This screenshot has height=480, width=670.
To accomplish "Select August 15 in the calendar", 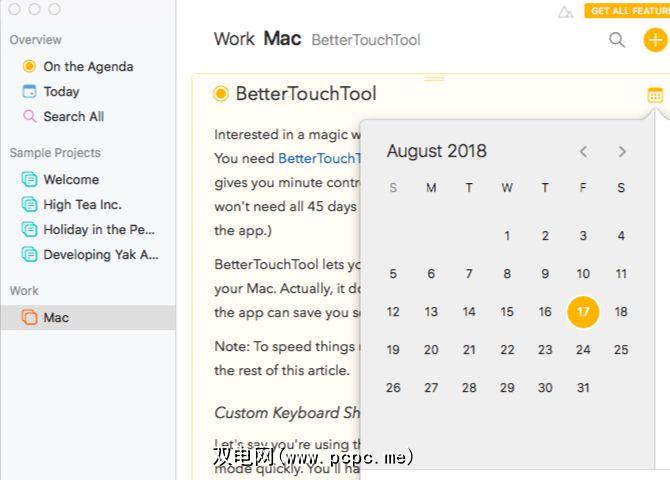I will [x=507, y=312].
